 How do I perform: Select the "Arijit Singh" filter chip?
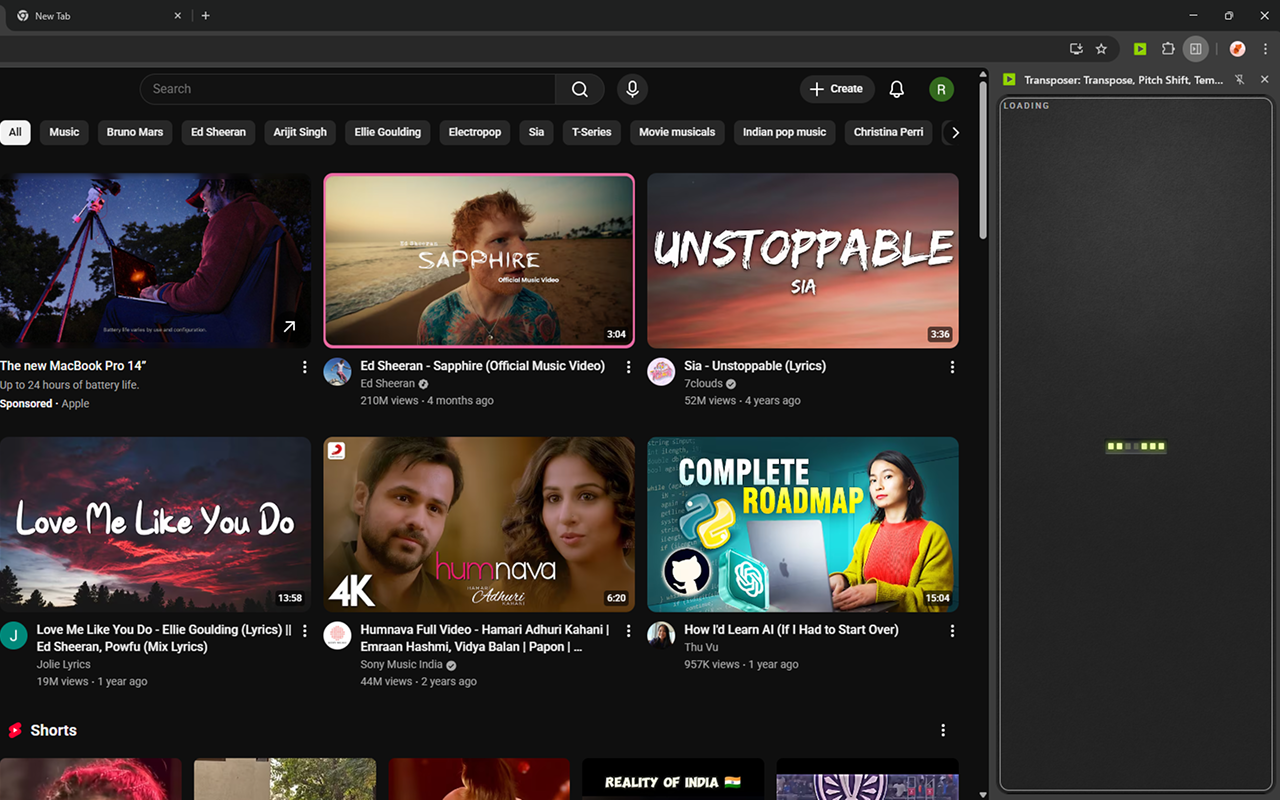click(300, 132)
